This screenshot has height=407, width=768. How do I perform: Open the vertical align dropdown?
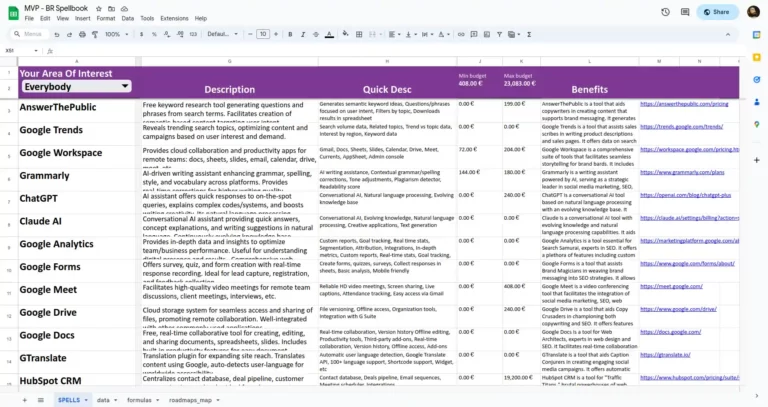pyautogui.click(x=410, y=34)
